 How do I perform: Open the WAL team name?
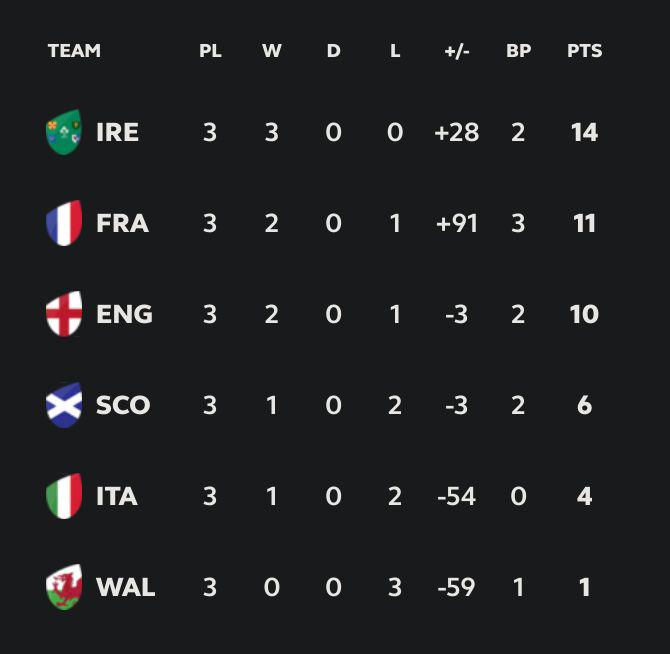pos(126,587)
